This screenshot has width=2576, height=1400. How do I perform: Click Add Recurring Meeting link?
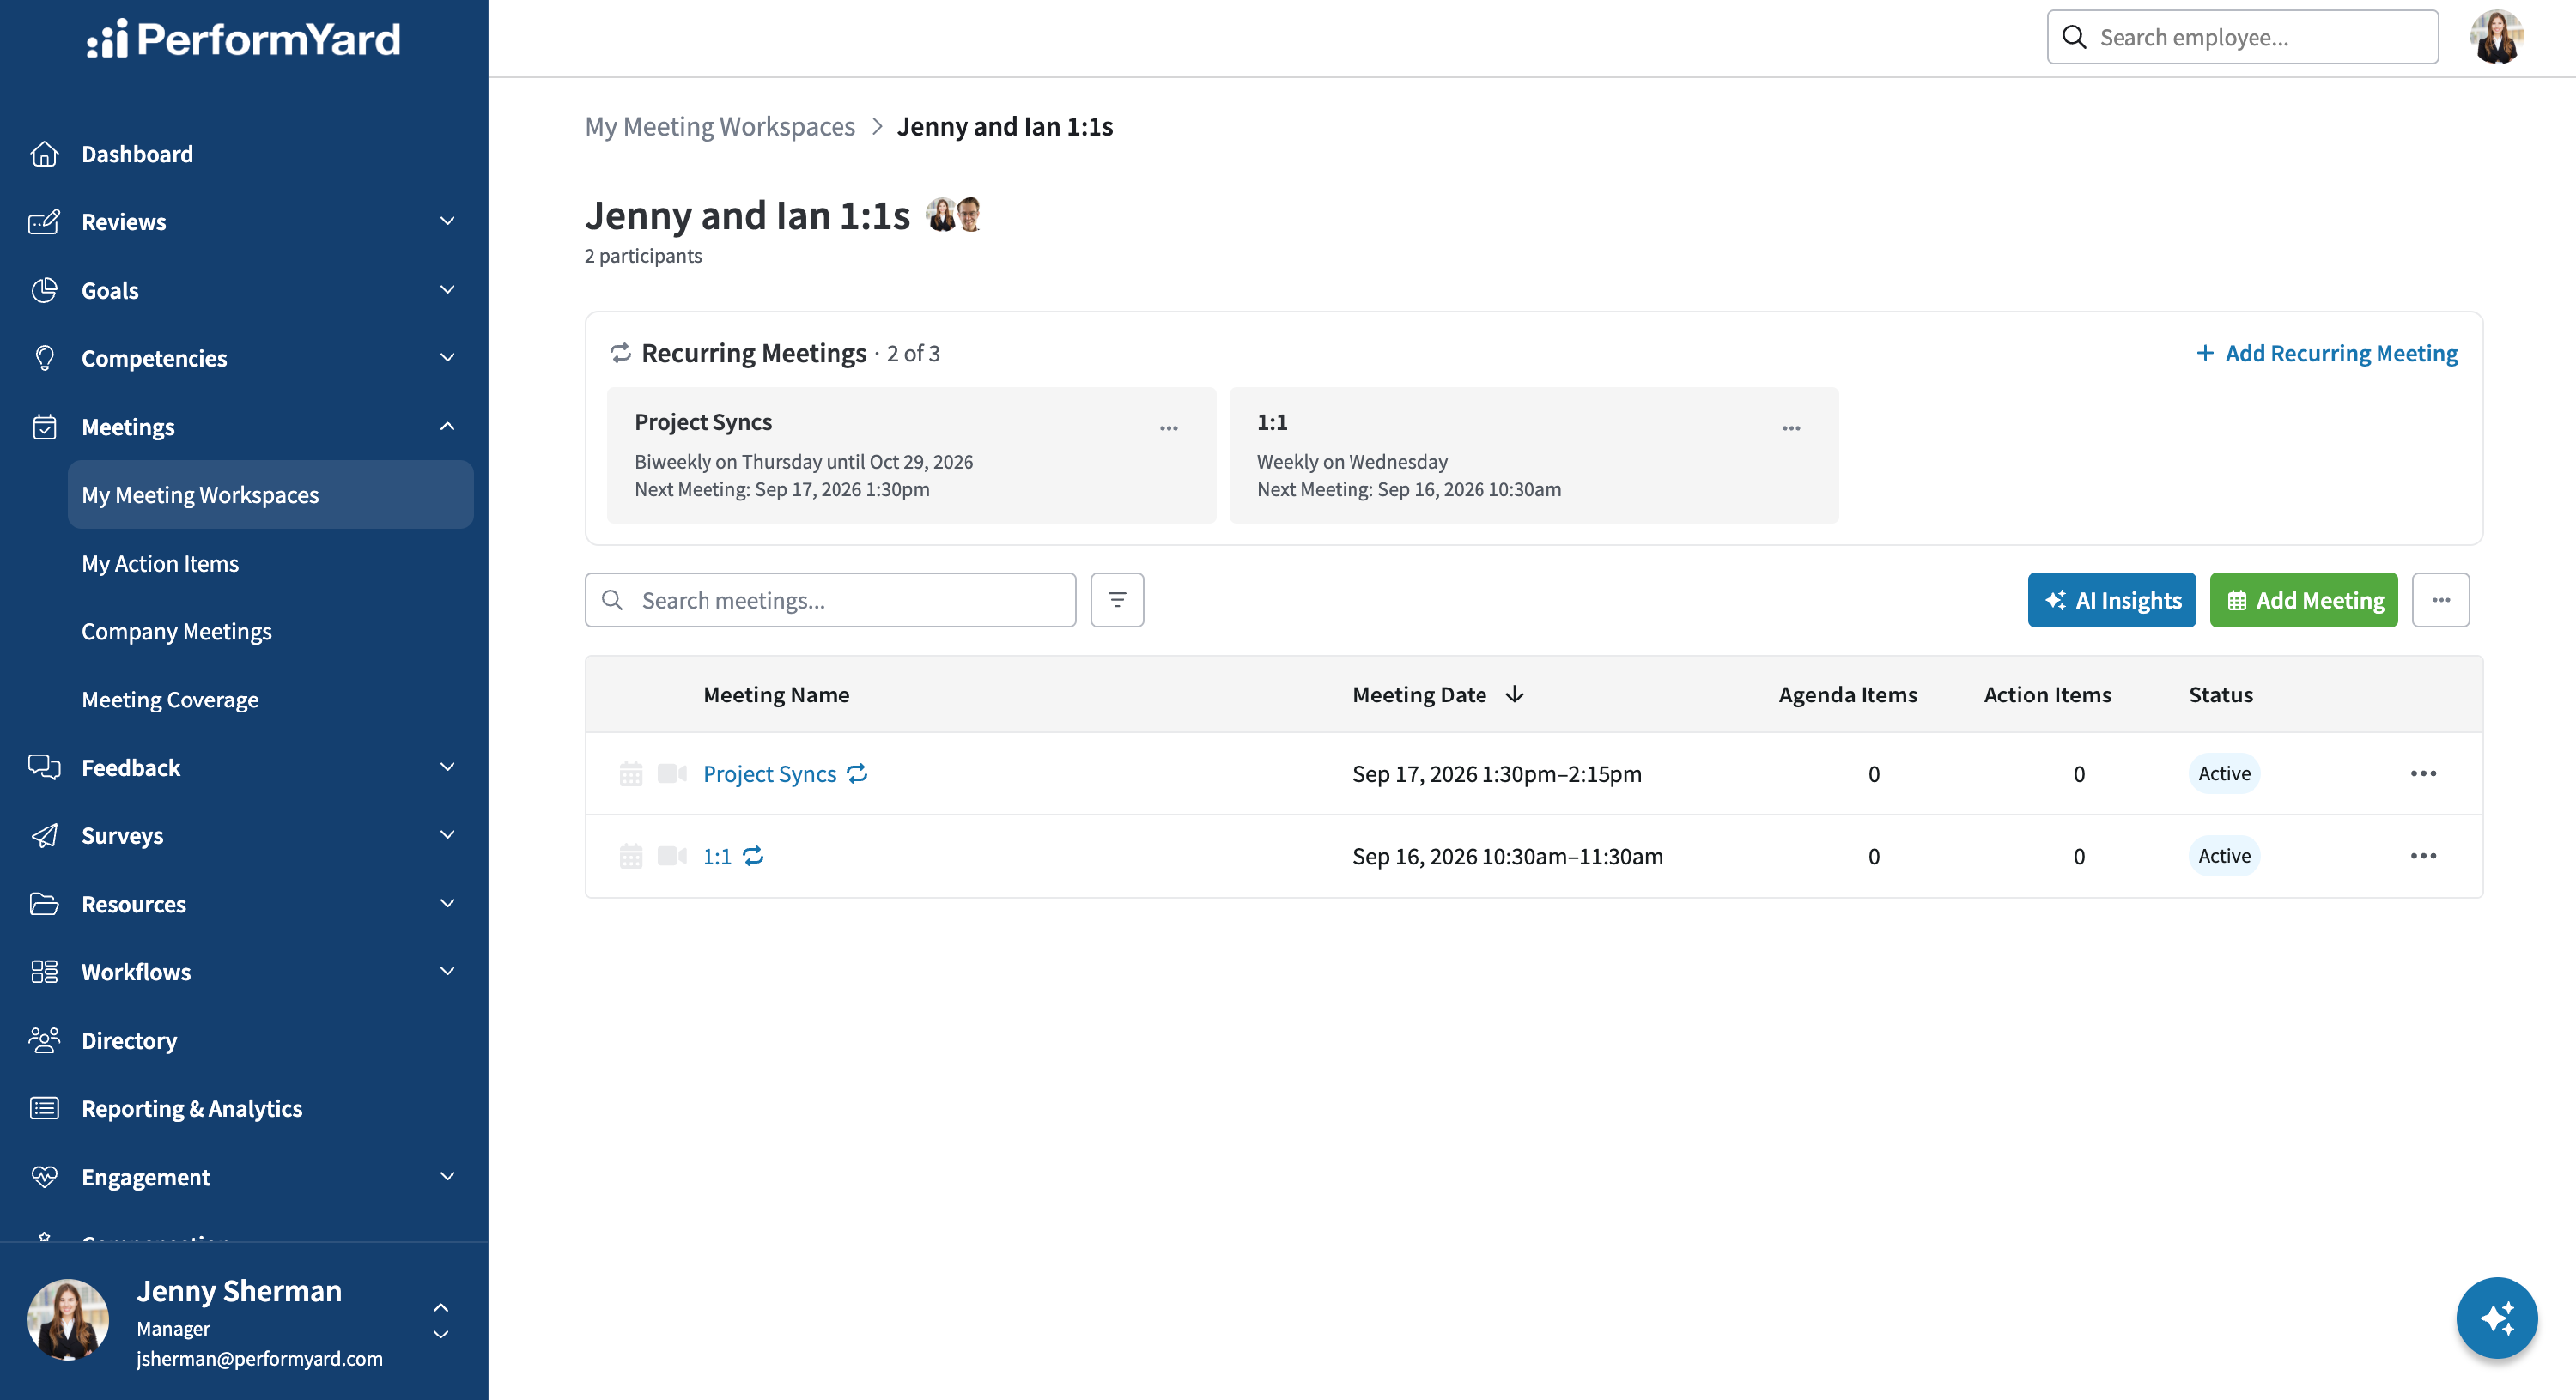click(2326, 353)
